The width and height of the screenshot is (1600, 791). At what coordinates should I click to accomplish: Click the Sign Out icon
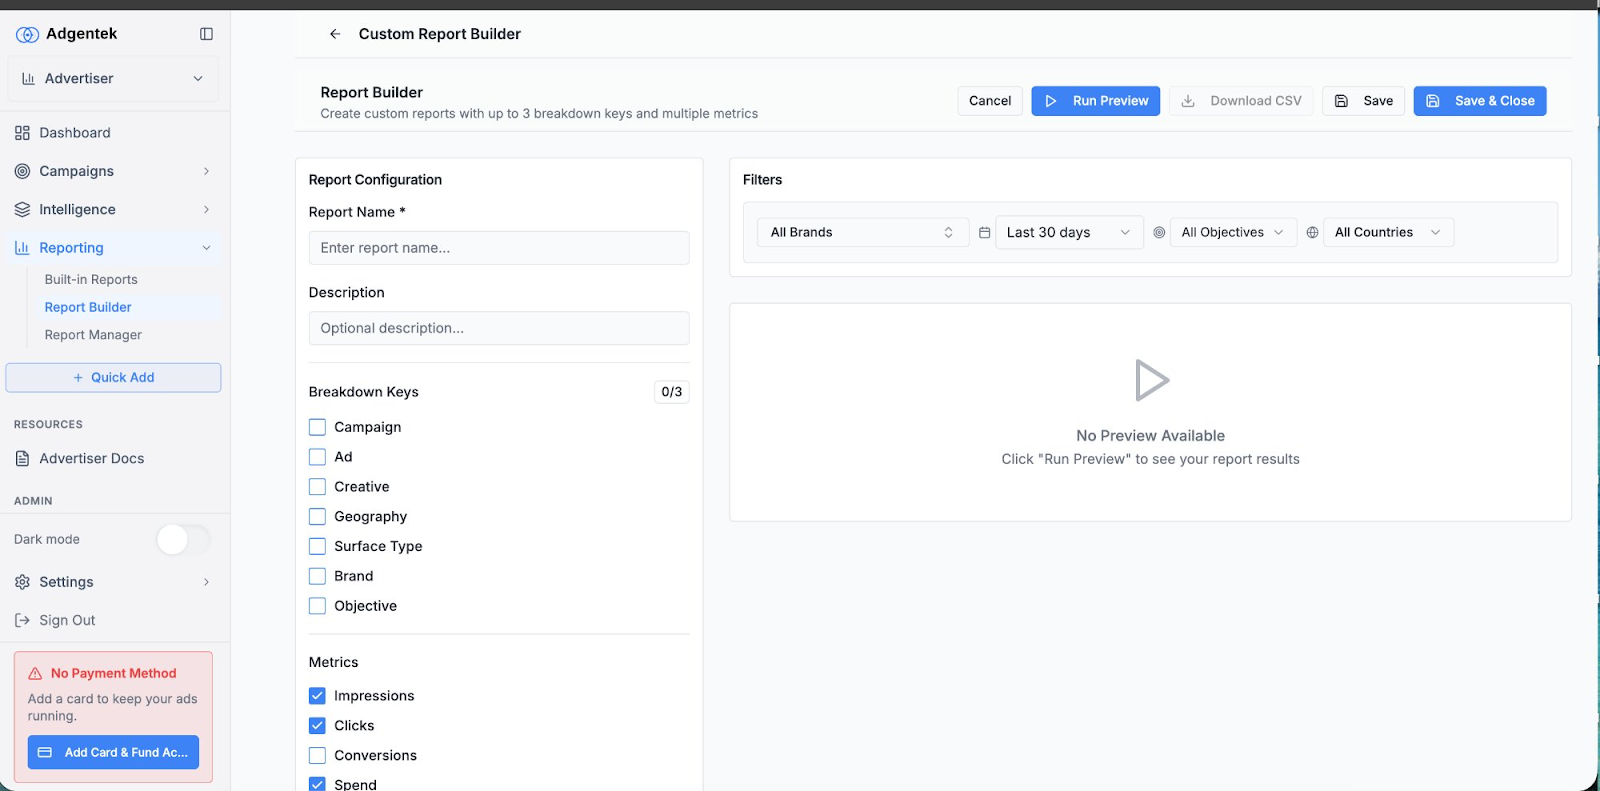[x=22, y=620]
